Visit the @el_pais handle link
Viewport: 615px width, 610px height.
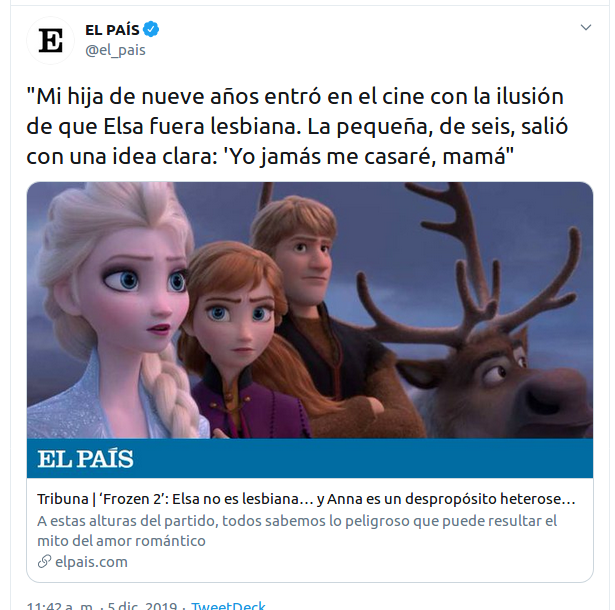tap(115, 50)
